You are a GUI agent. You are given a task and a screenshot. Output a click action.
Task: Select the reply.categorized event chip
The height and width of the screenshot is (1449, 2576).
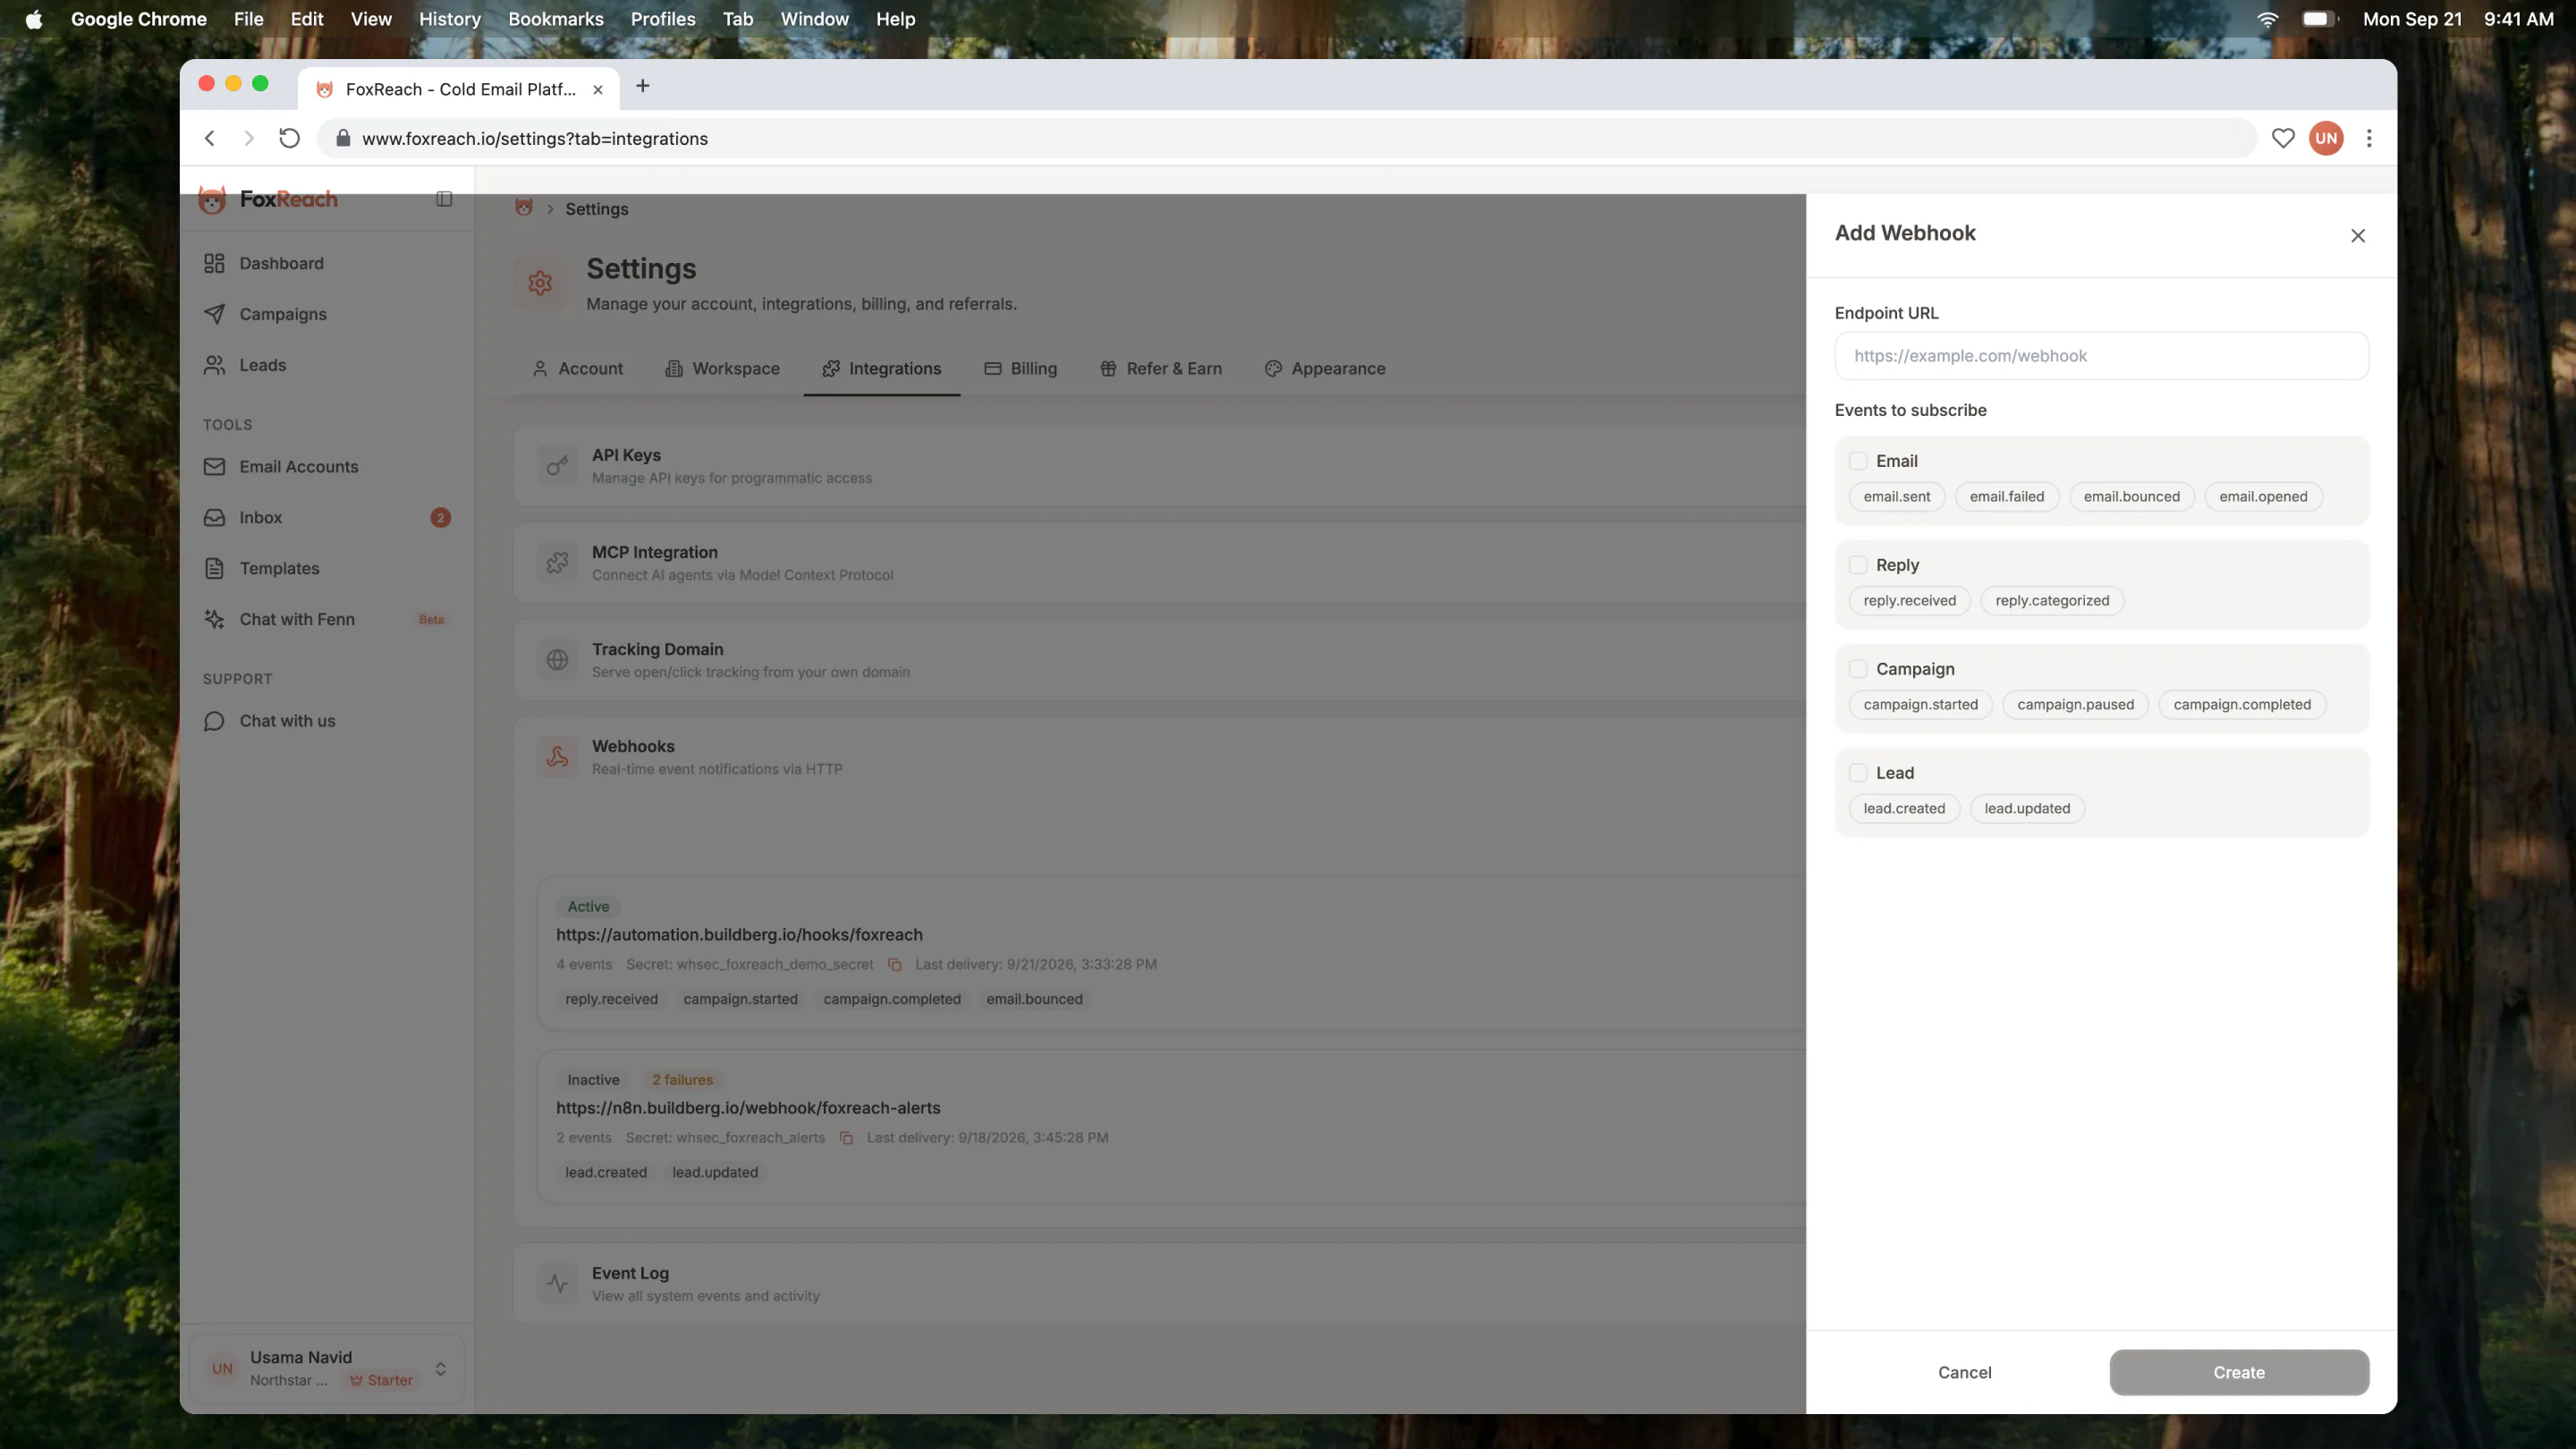pos(2051,601)
